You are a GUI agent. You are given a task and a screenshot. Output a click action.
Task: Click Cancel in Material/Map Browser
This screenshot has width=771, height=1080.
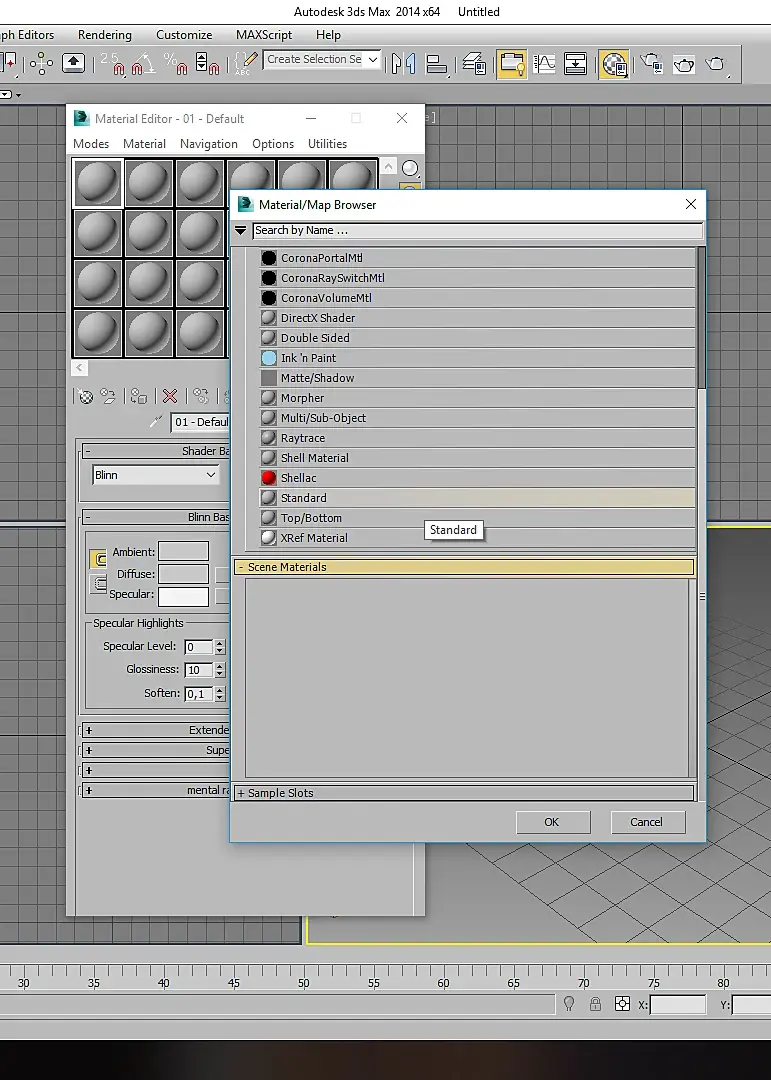pos(646,822)
